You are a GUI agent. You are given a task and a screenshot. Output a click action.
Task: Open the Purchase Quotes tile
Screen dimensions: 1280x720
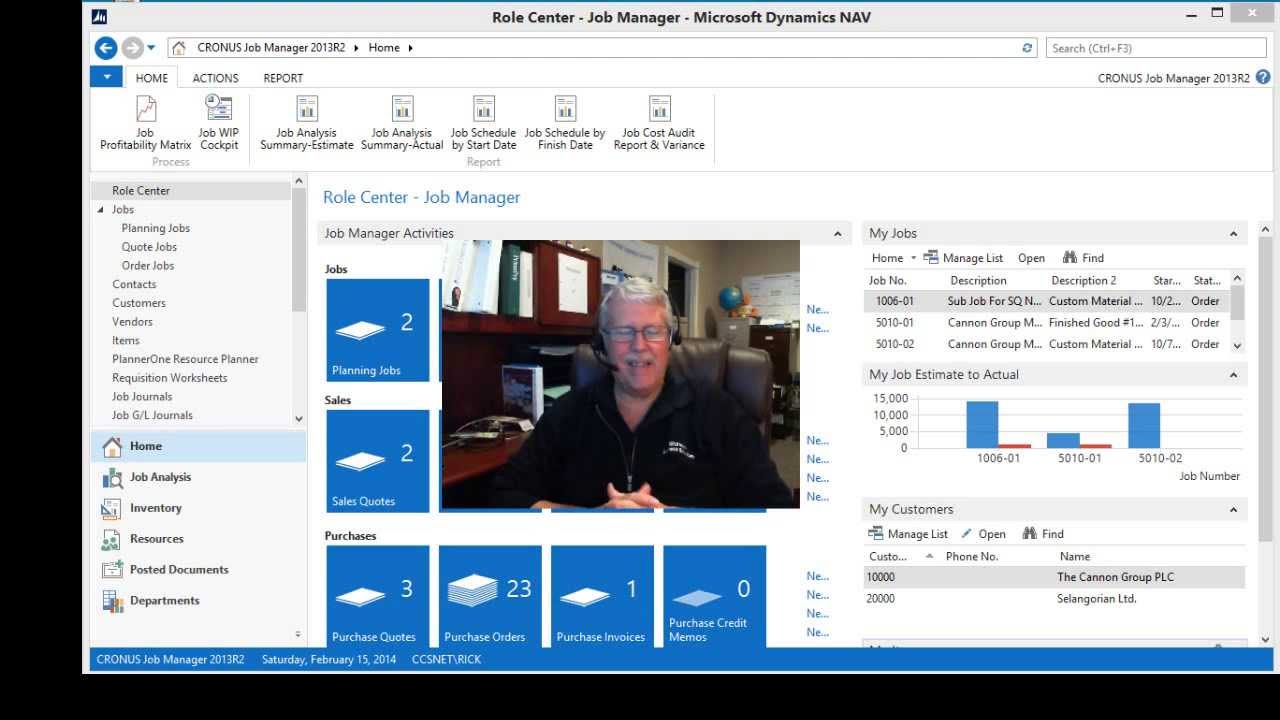(377, 596)
